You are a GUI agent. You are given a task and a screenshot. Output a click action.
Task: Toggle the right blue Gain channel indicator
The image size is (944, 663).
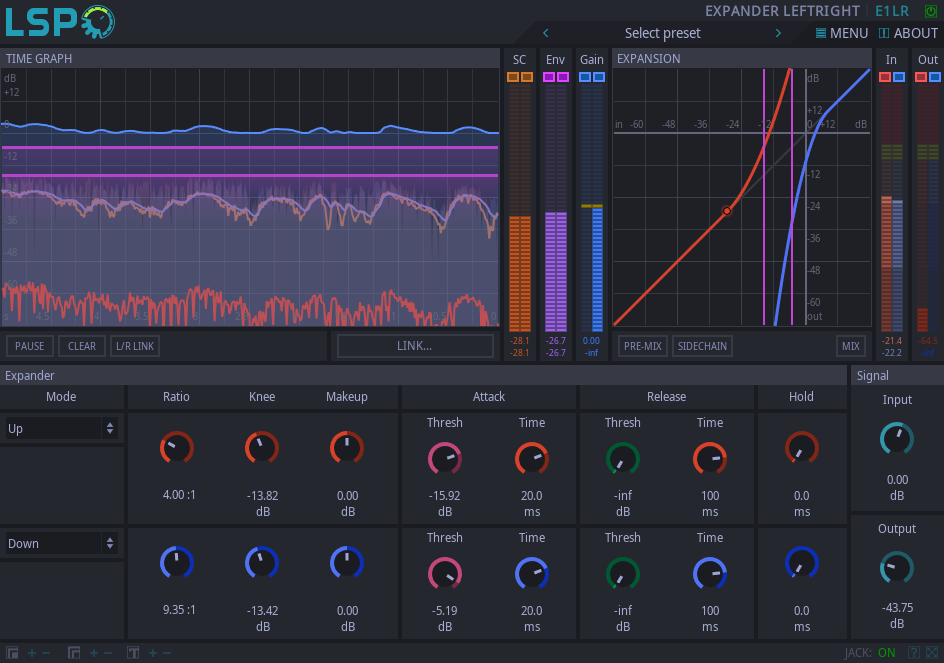[598, 77]
